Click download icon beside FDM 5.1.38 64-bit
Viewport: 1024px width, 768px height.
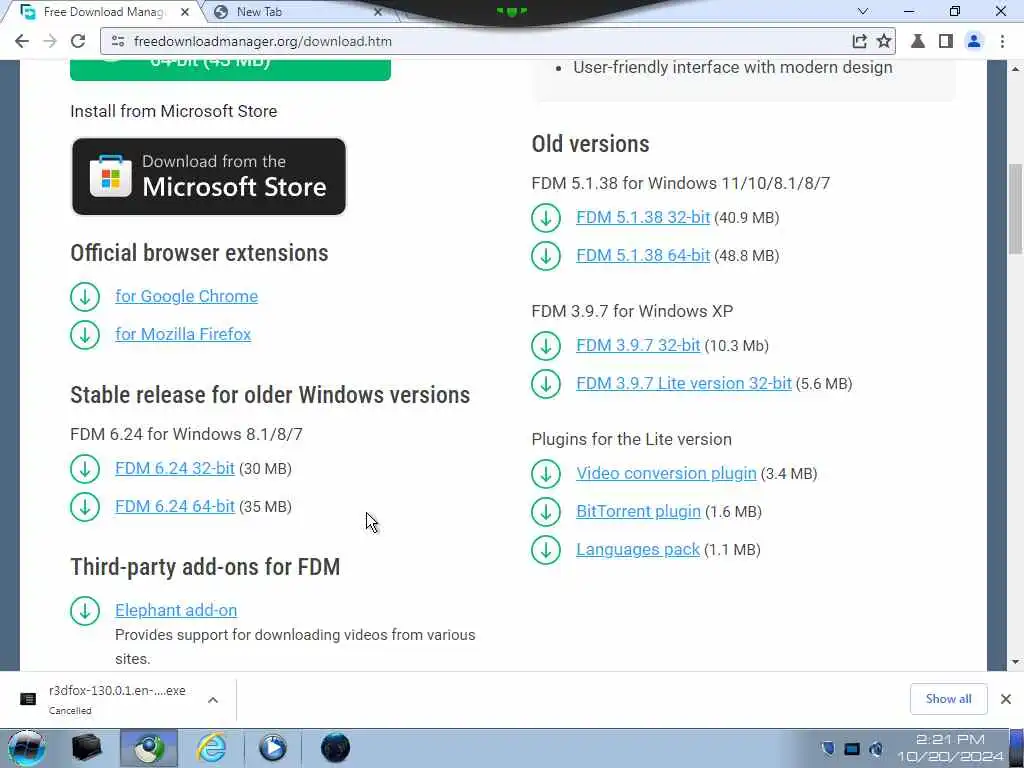click(x=546, y=256)
